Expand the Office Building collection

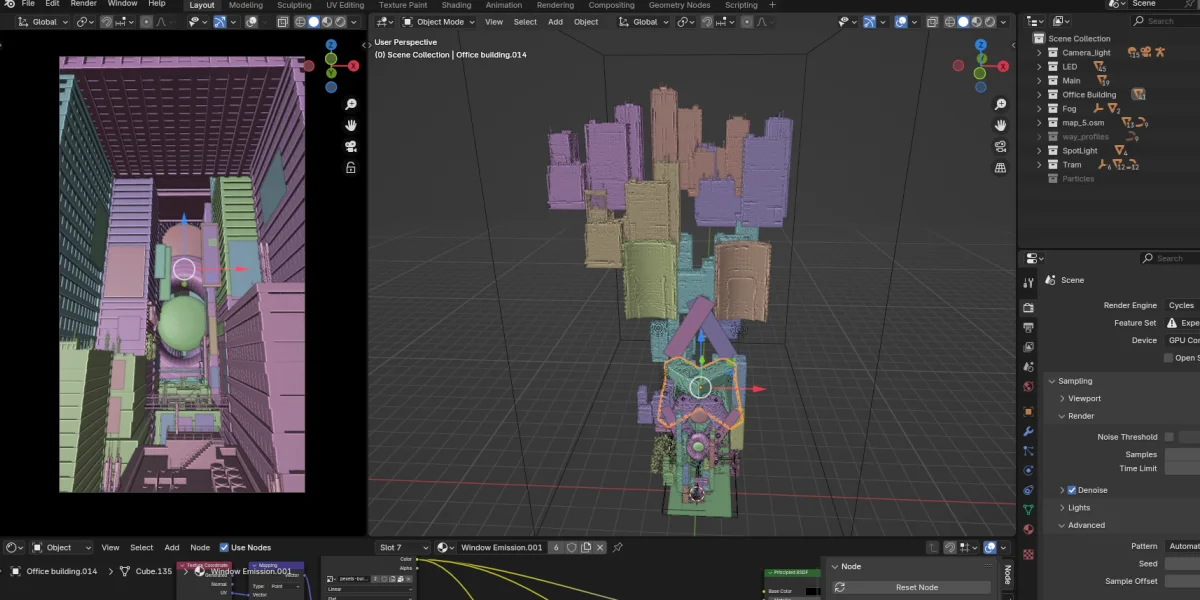click(x=1040, y=94)
